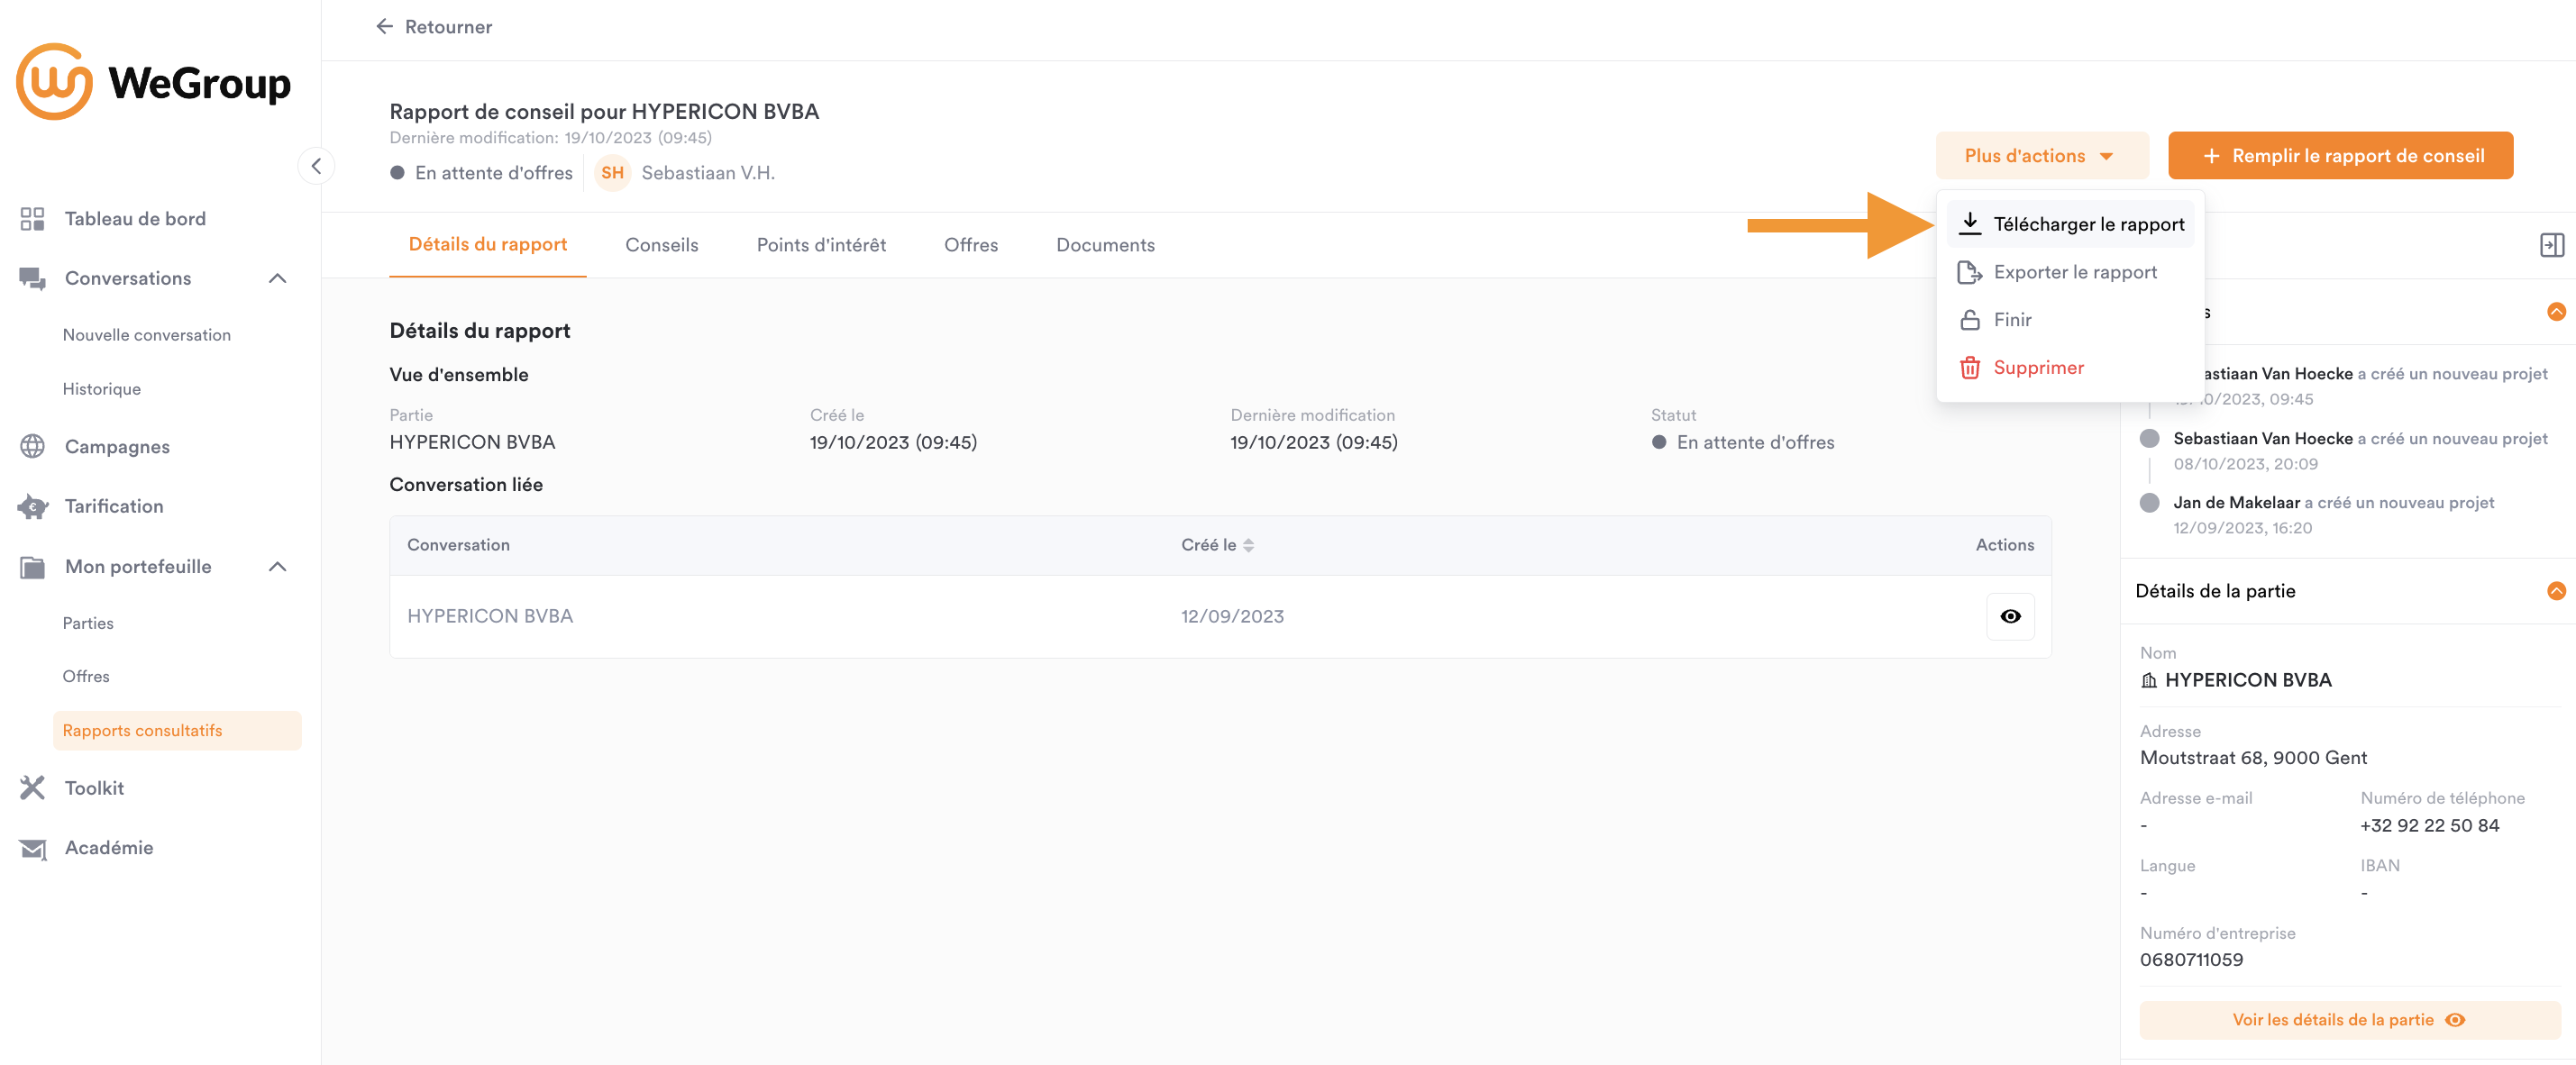Collapse the Mon portefeuille sidebar menu
This screenshot has width=2576, height=1065.
[x=278, y=567]
